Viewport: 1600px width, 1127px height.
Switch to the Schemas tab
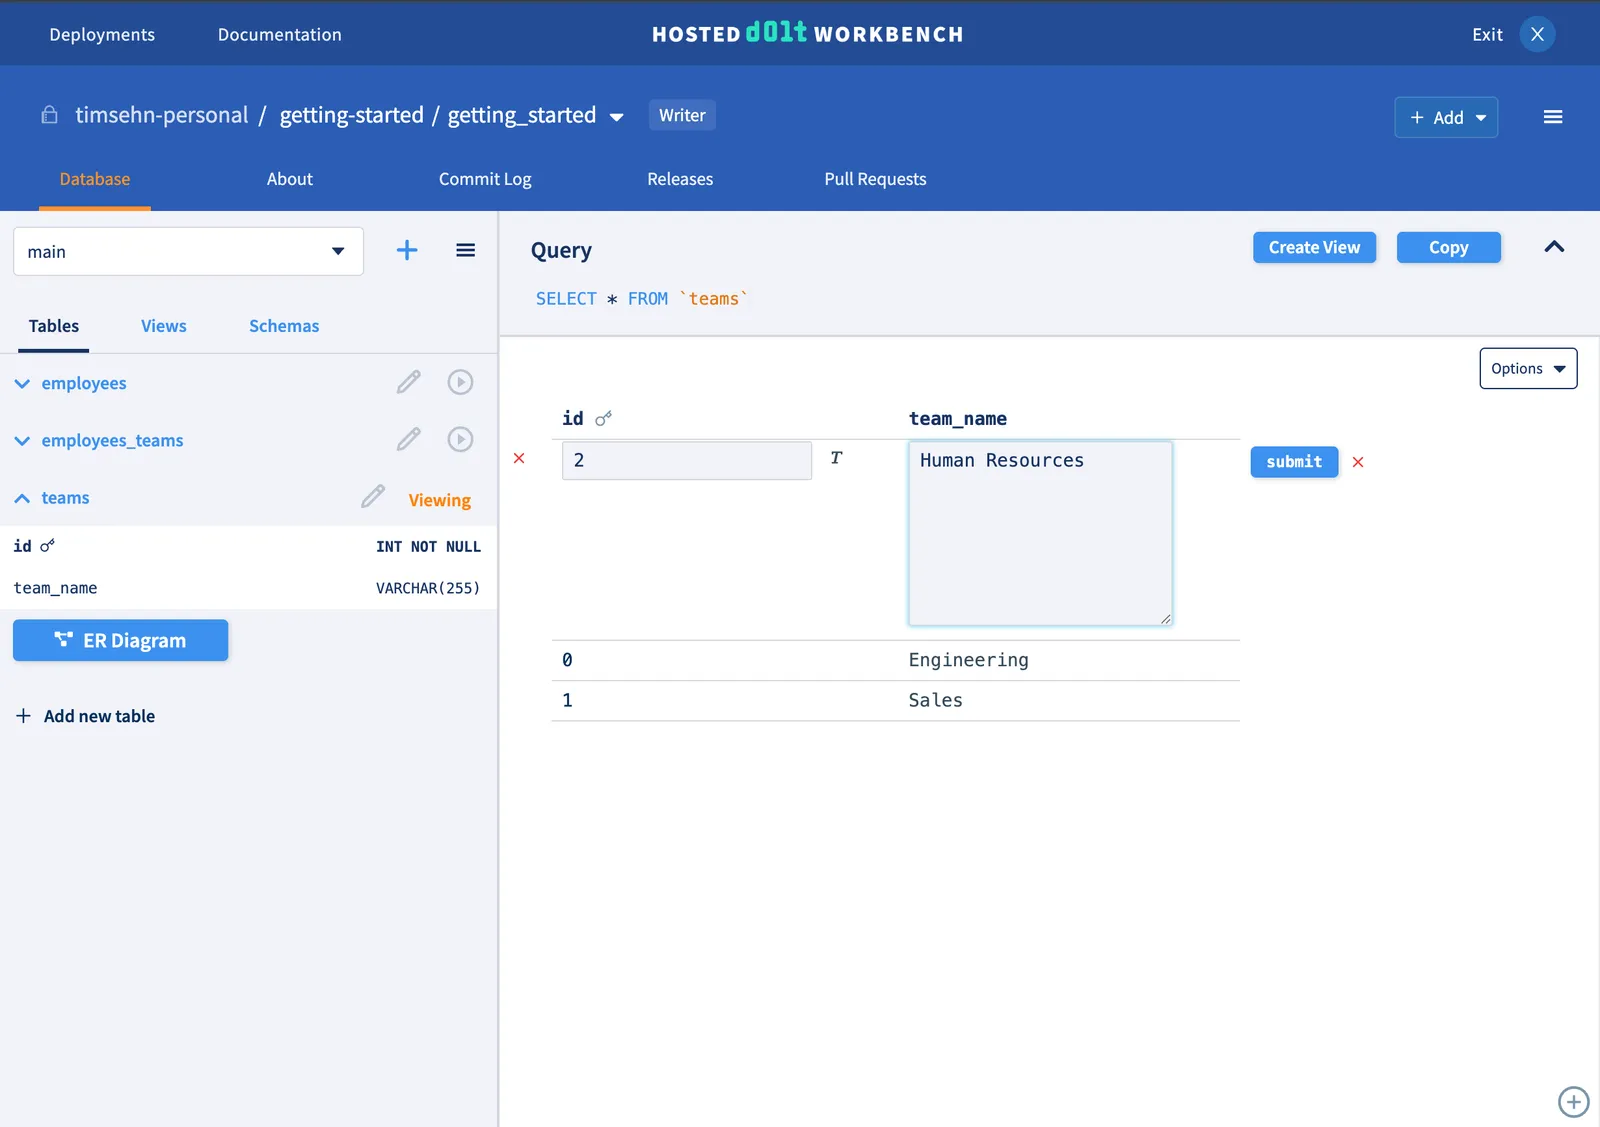click(284, 326)
